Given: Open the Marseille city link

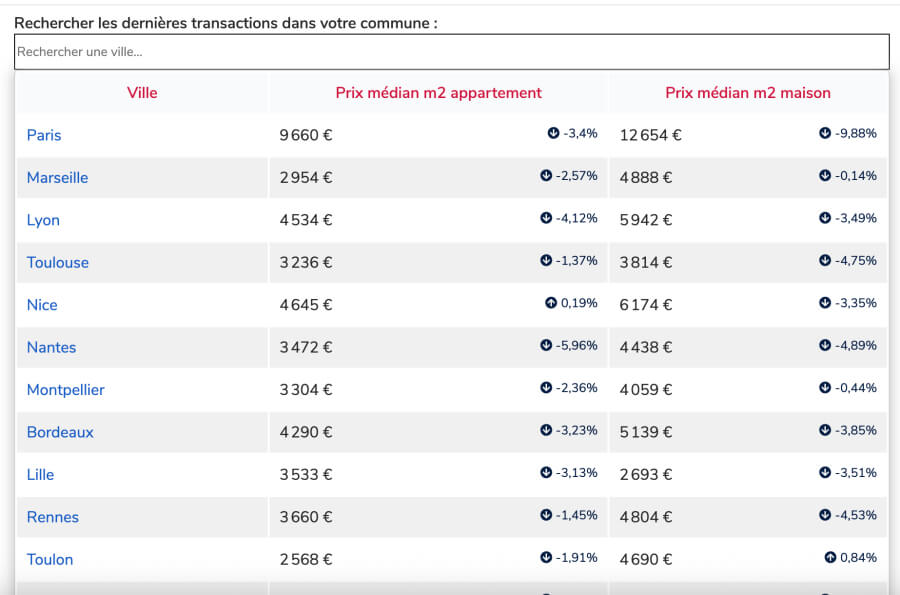Looking at the screenshot, I should 57,178.
